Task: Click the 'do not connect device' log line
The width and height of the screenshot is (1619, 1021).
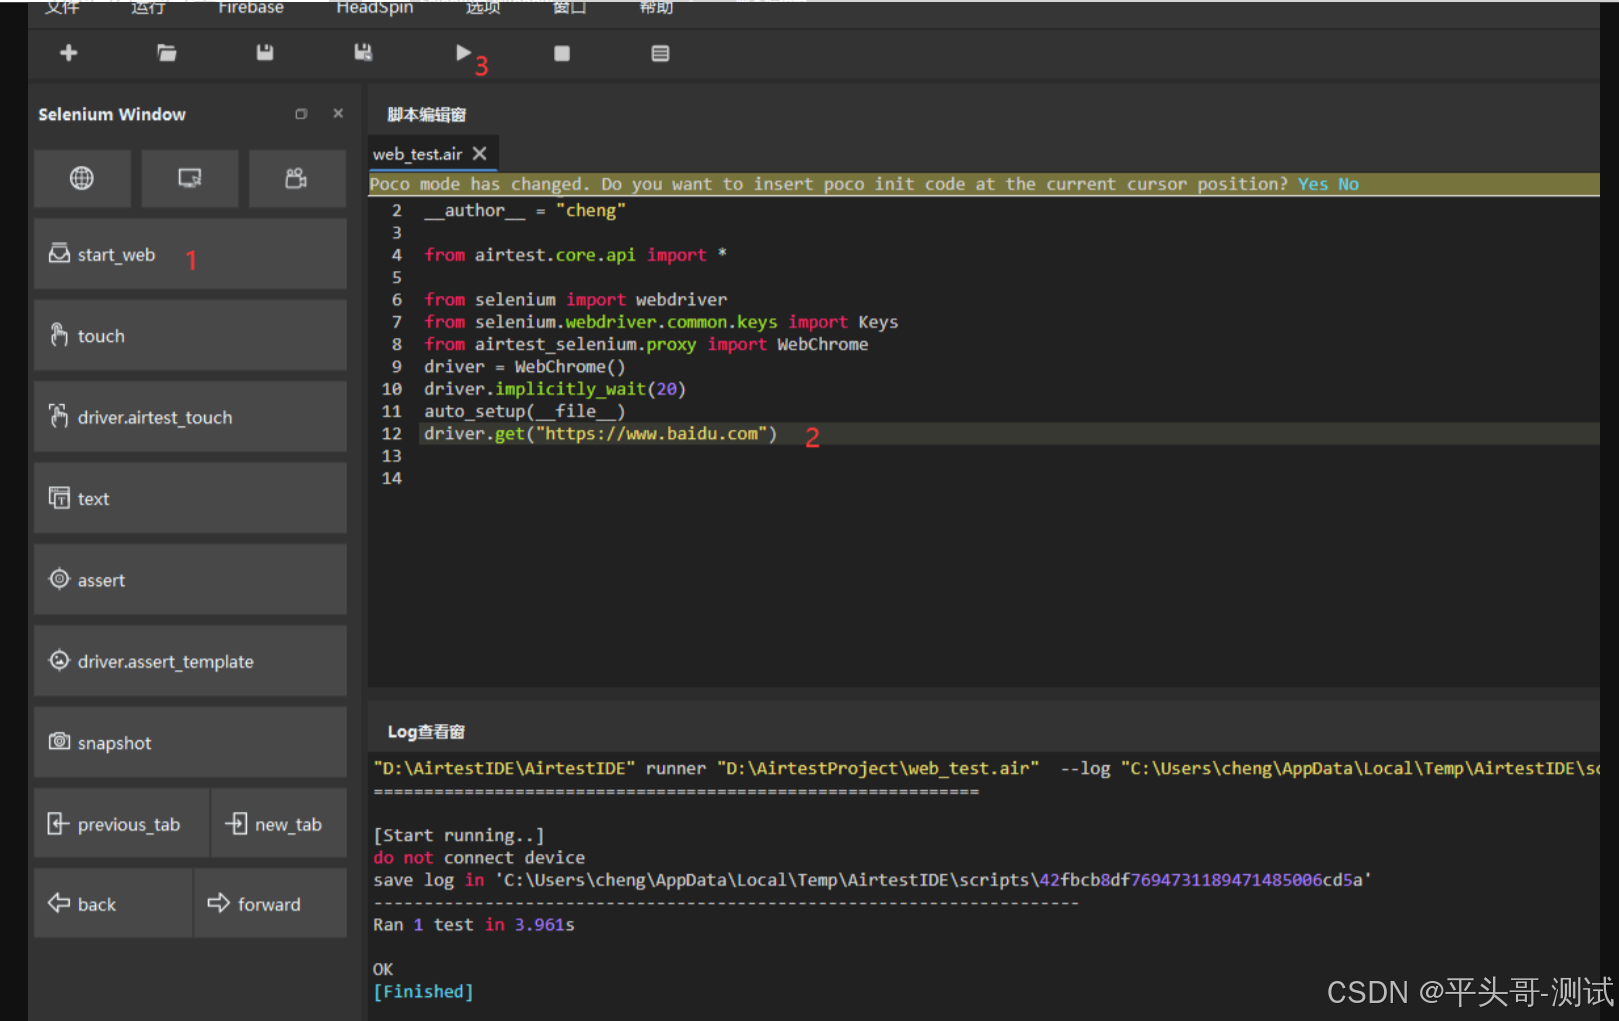Action: (479, 858)
